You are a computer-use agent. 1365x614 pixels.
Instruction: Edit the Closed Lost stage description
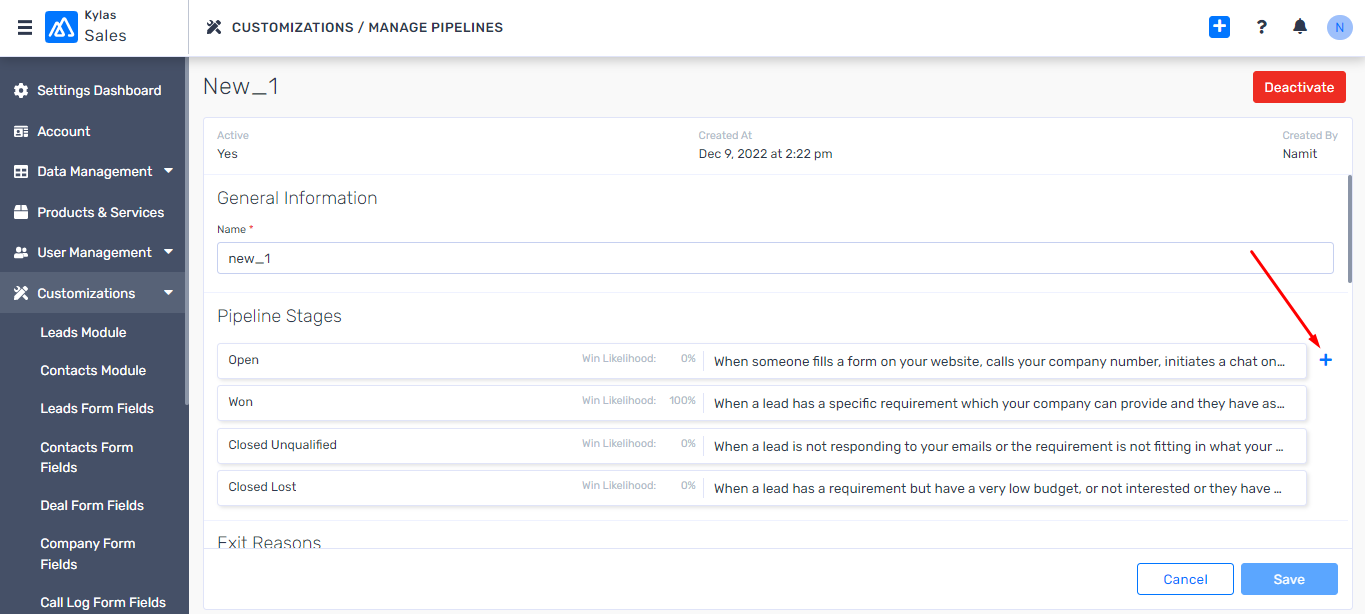click(1000, 488)
